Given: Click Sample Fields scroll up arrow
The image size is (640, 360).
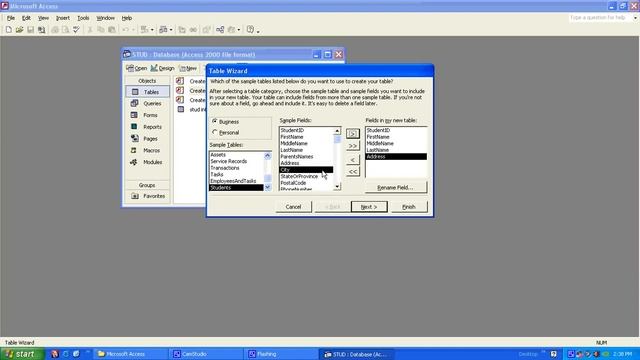Looking at the screenshot, I should 337,131.
